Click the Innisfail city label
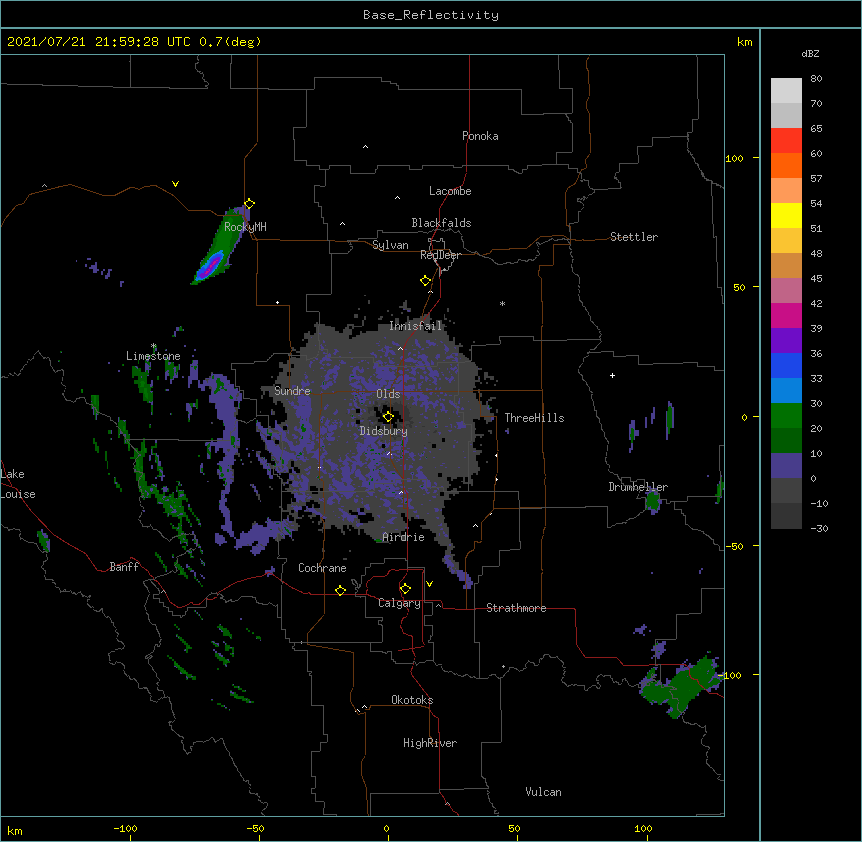Viewport: 862px width, 842px height. pyautogui.click(x=416, y=326)
